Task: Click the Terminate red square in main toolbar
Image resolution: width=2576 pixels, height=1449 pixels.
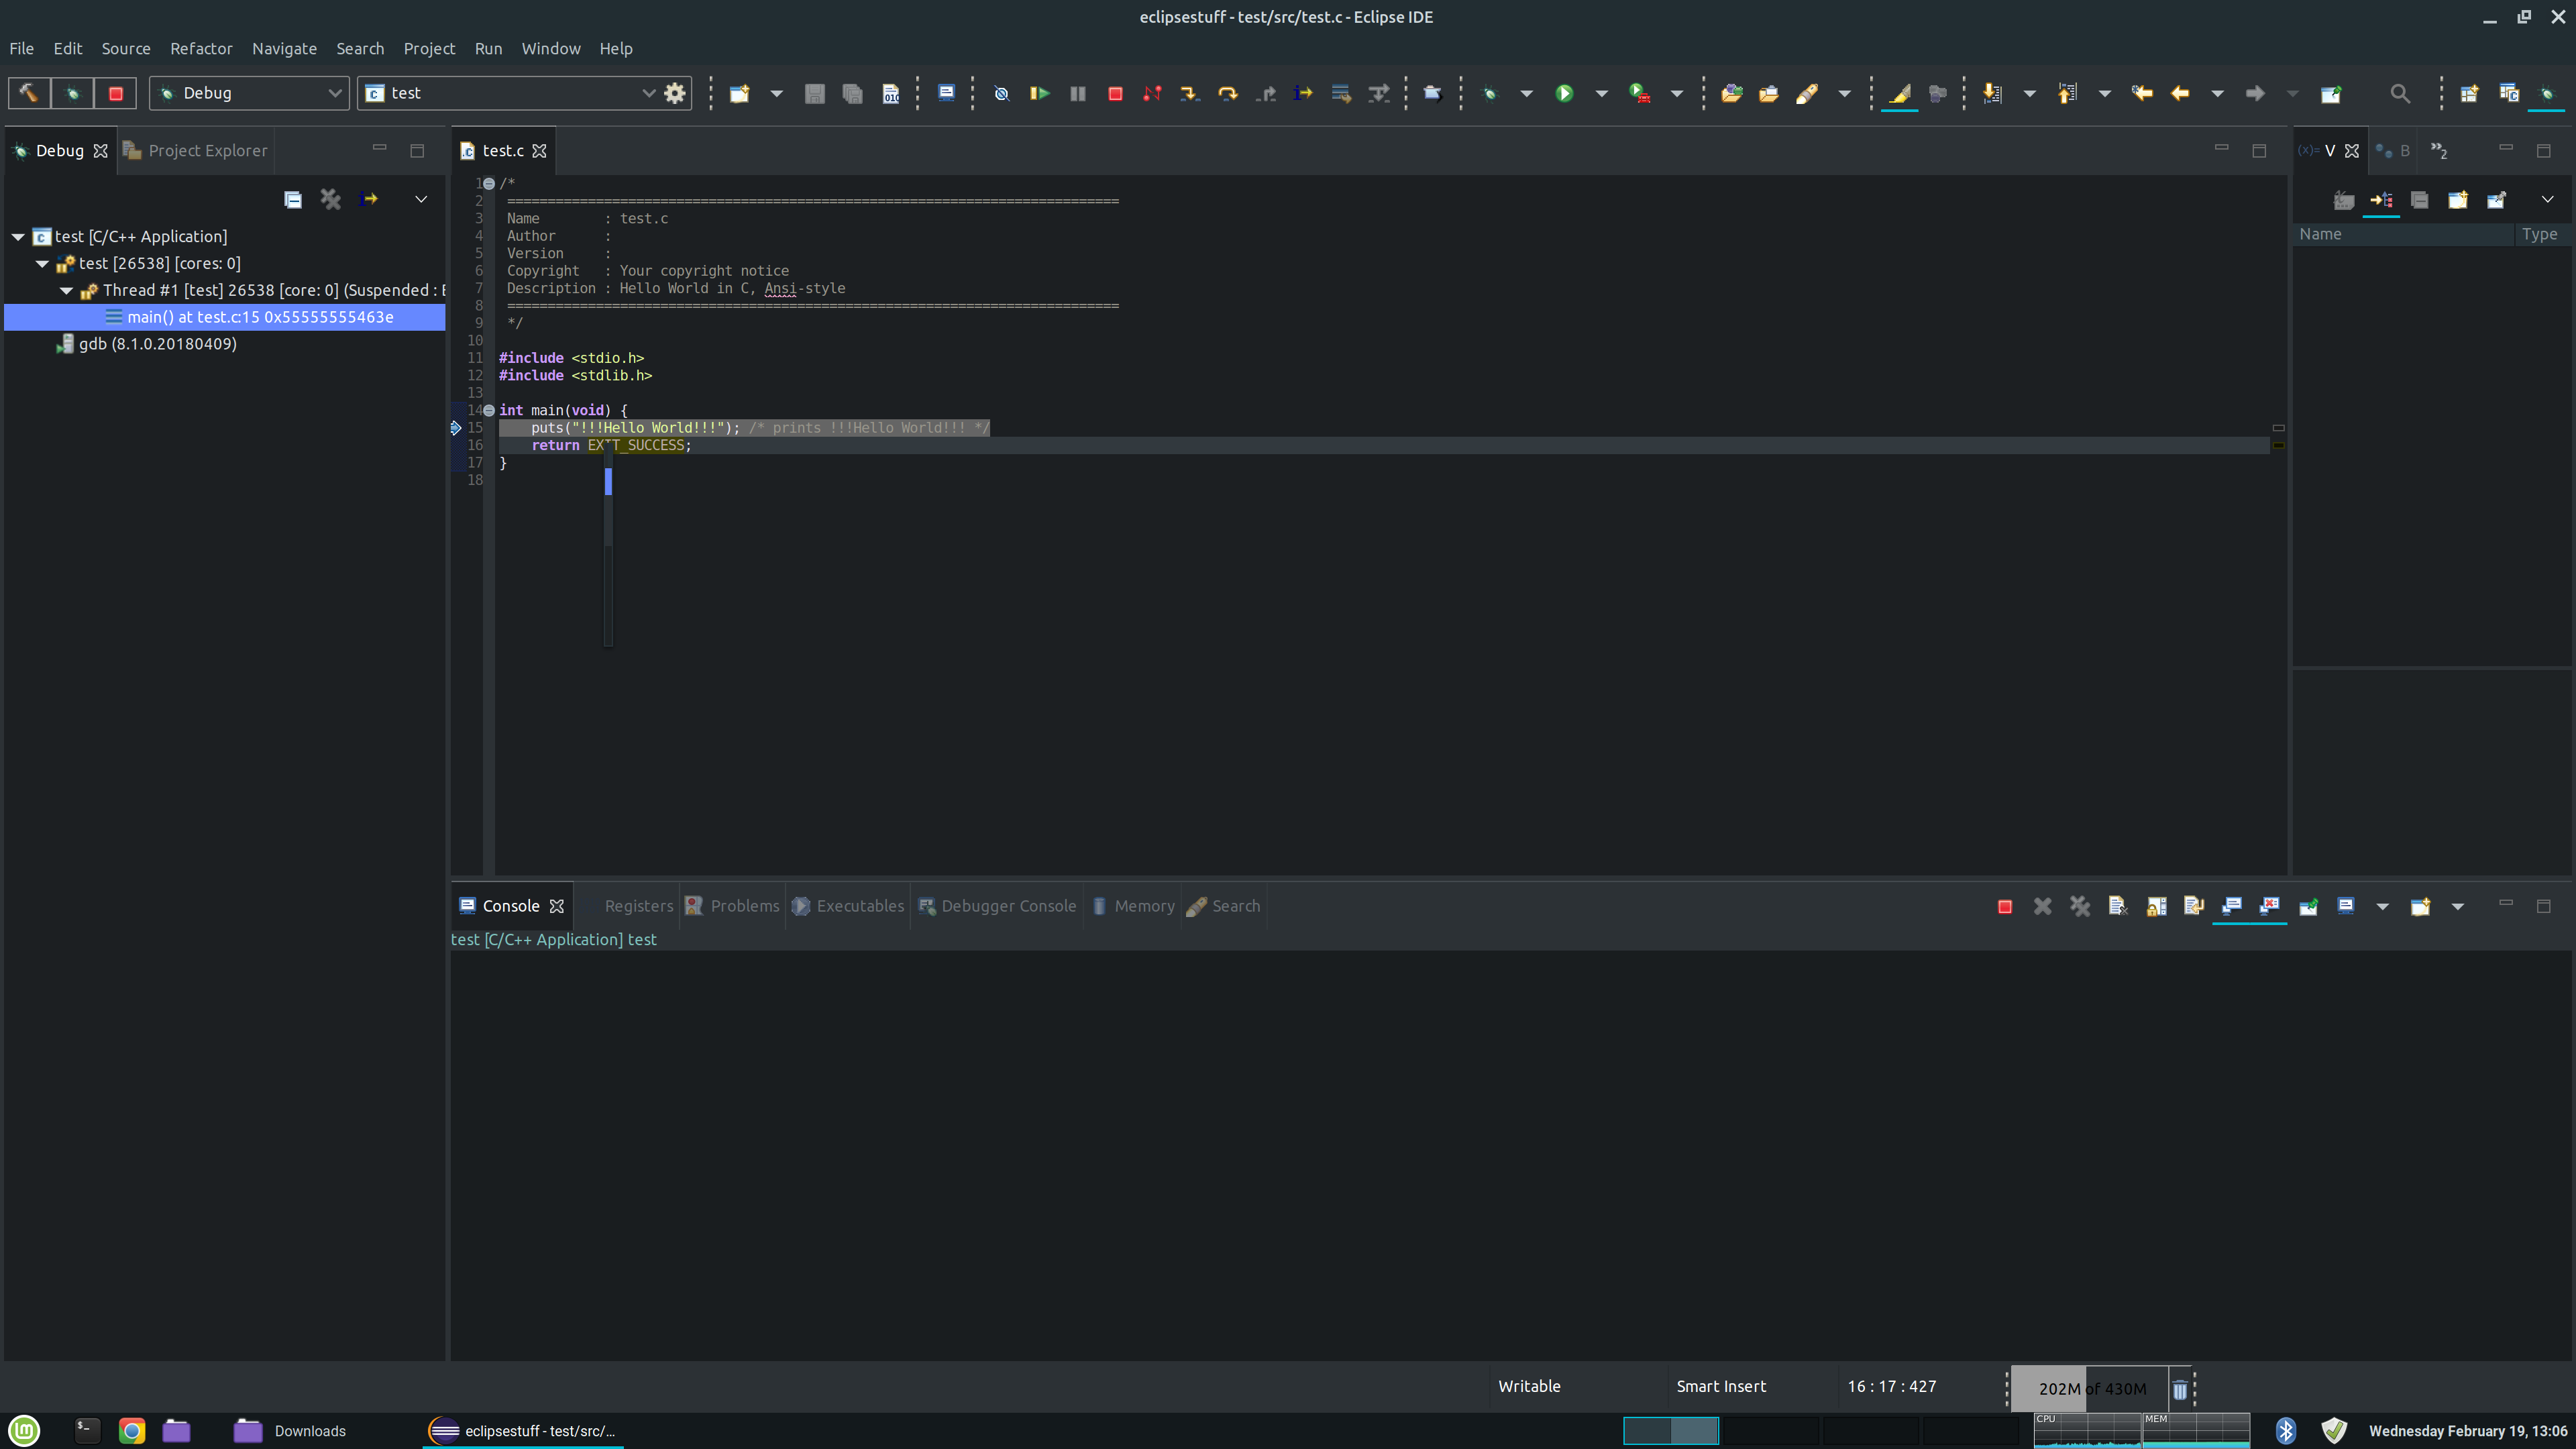Action: pyautogui.click(x=1115, y=93)
